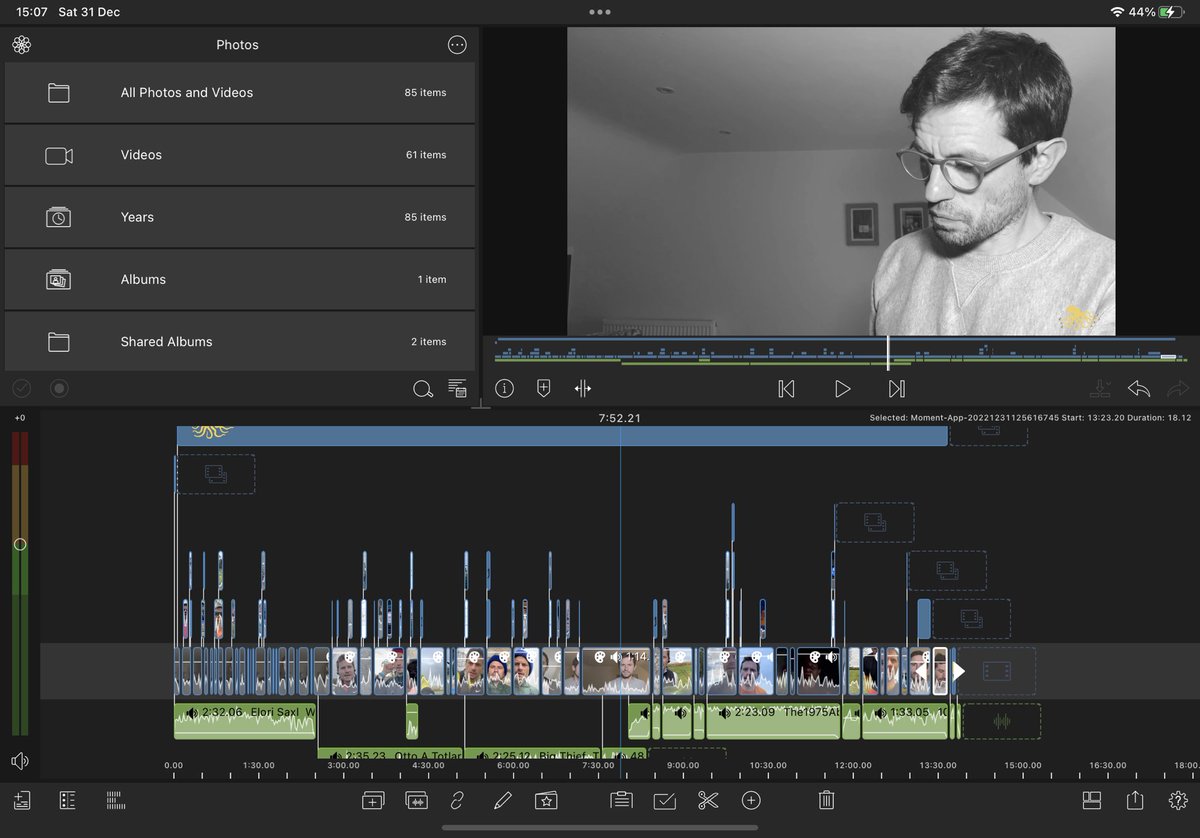Select the 1:33.05 audio clip
The height and width of the screenshot is (838, 1200).
904,721
